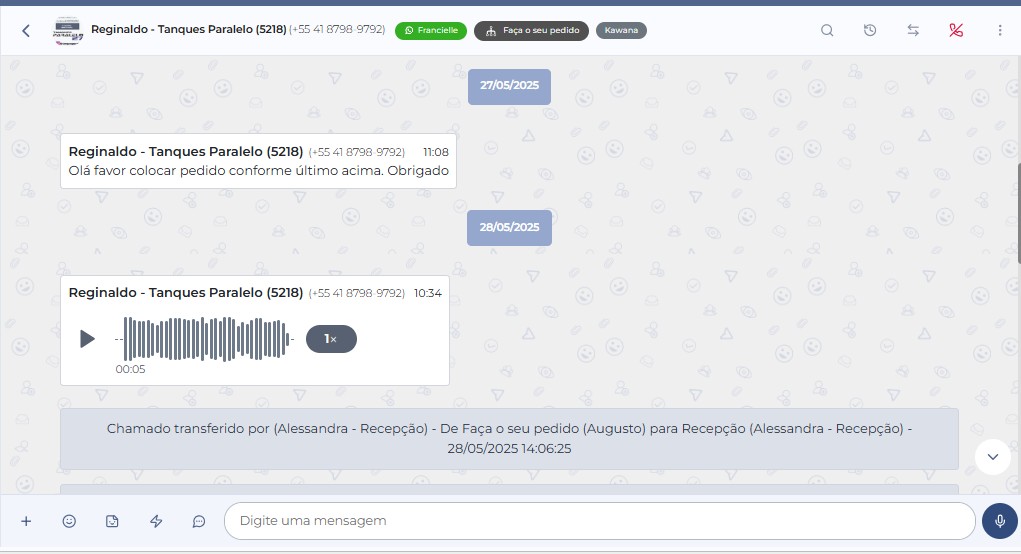The height and width of the screenshot is (554, 1021).
Task: Click the Kawana tag
Action: point(621,30)
